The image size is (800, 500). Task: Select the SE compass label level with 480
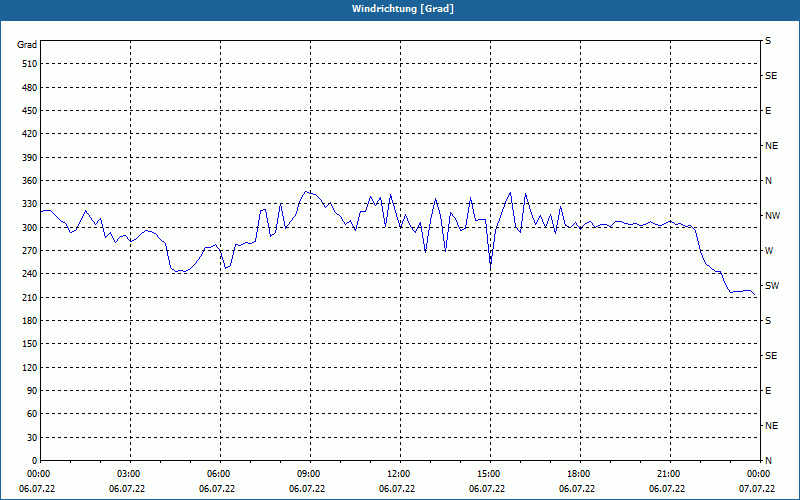pos(771,76)
